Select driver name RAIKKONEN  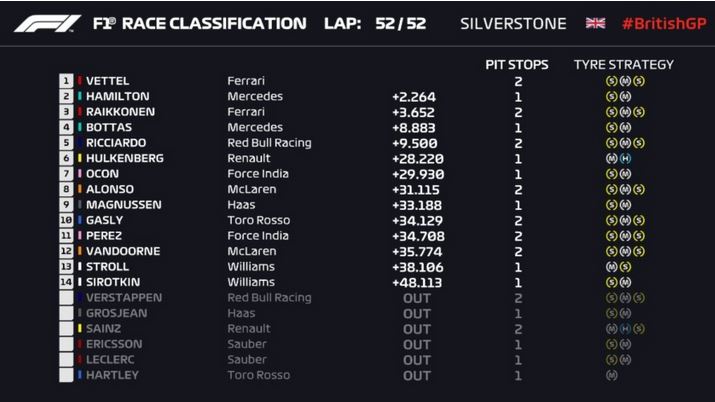click(120, 112)
